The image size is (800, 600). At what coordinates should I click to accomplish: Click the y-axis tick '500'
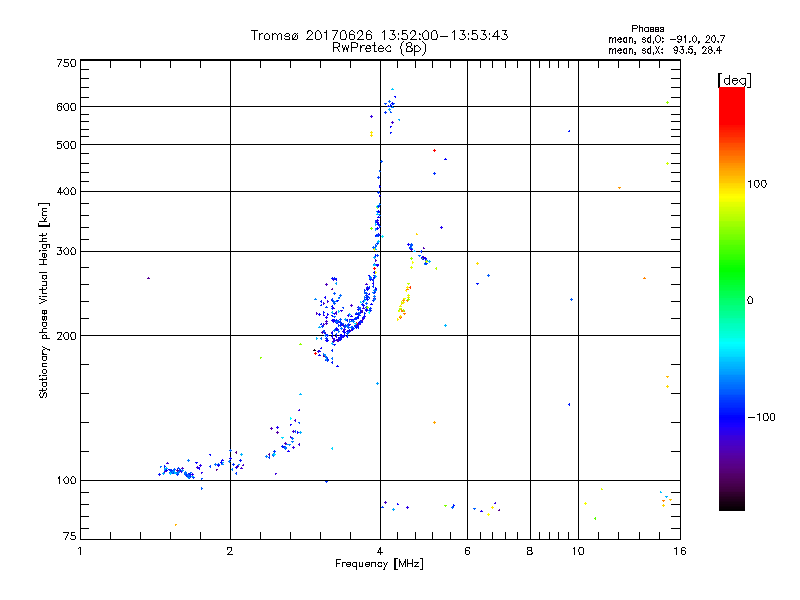pos(66,145)
